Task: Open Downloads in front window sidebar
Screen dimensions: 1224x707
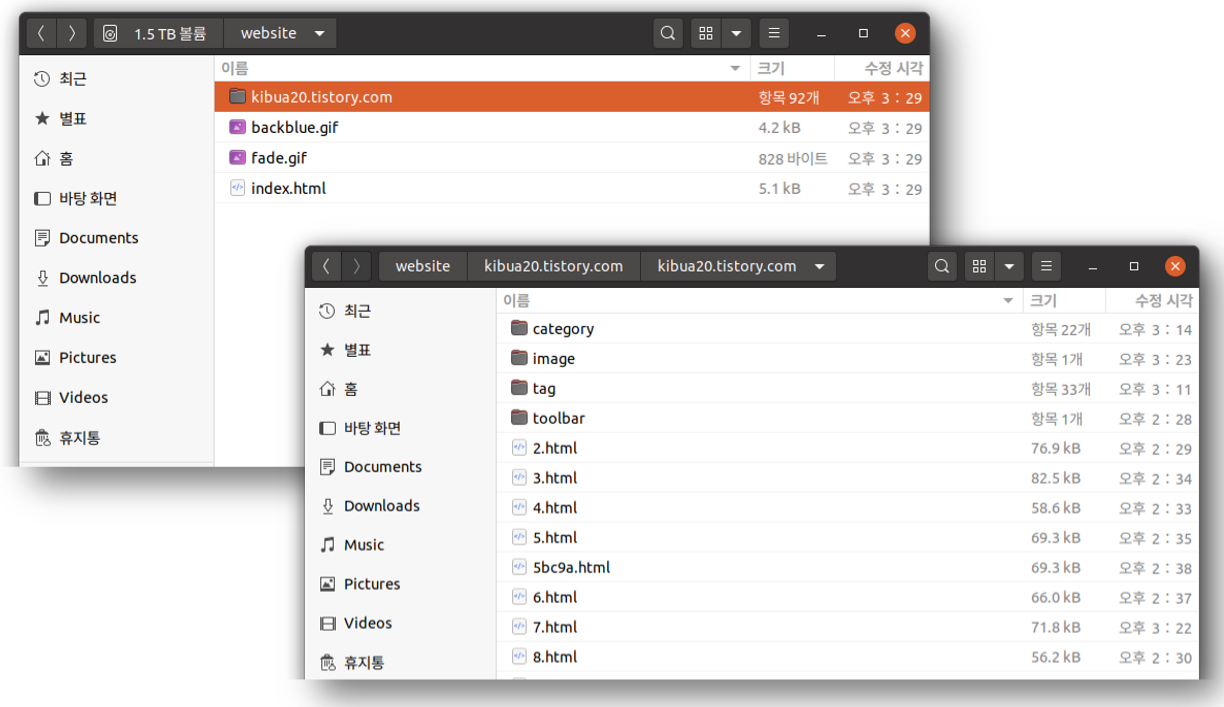Action: (x=401, y=506)
